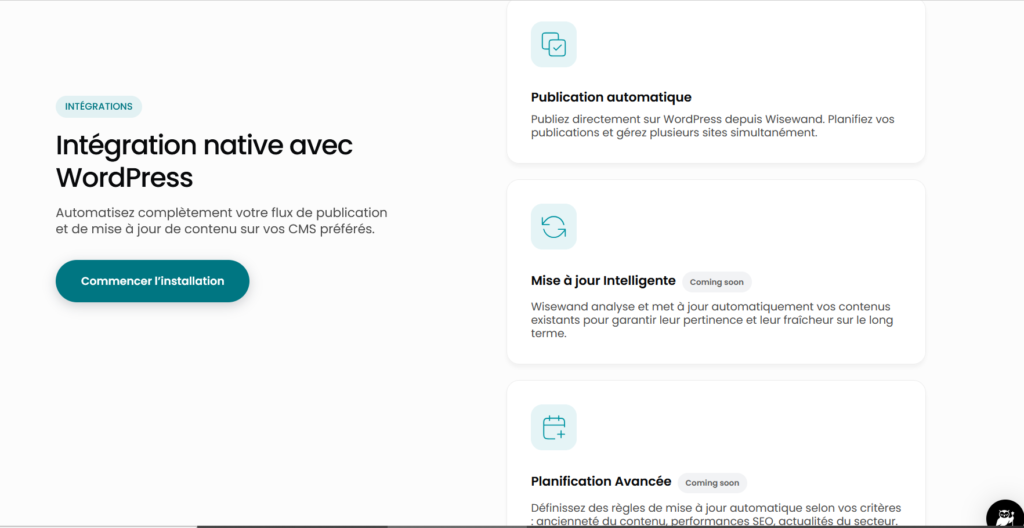Click the INTÉGRATIONS badge label
This screenshot has height=528, width=1024.
[98, 106]
